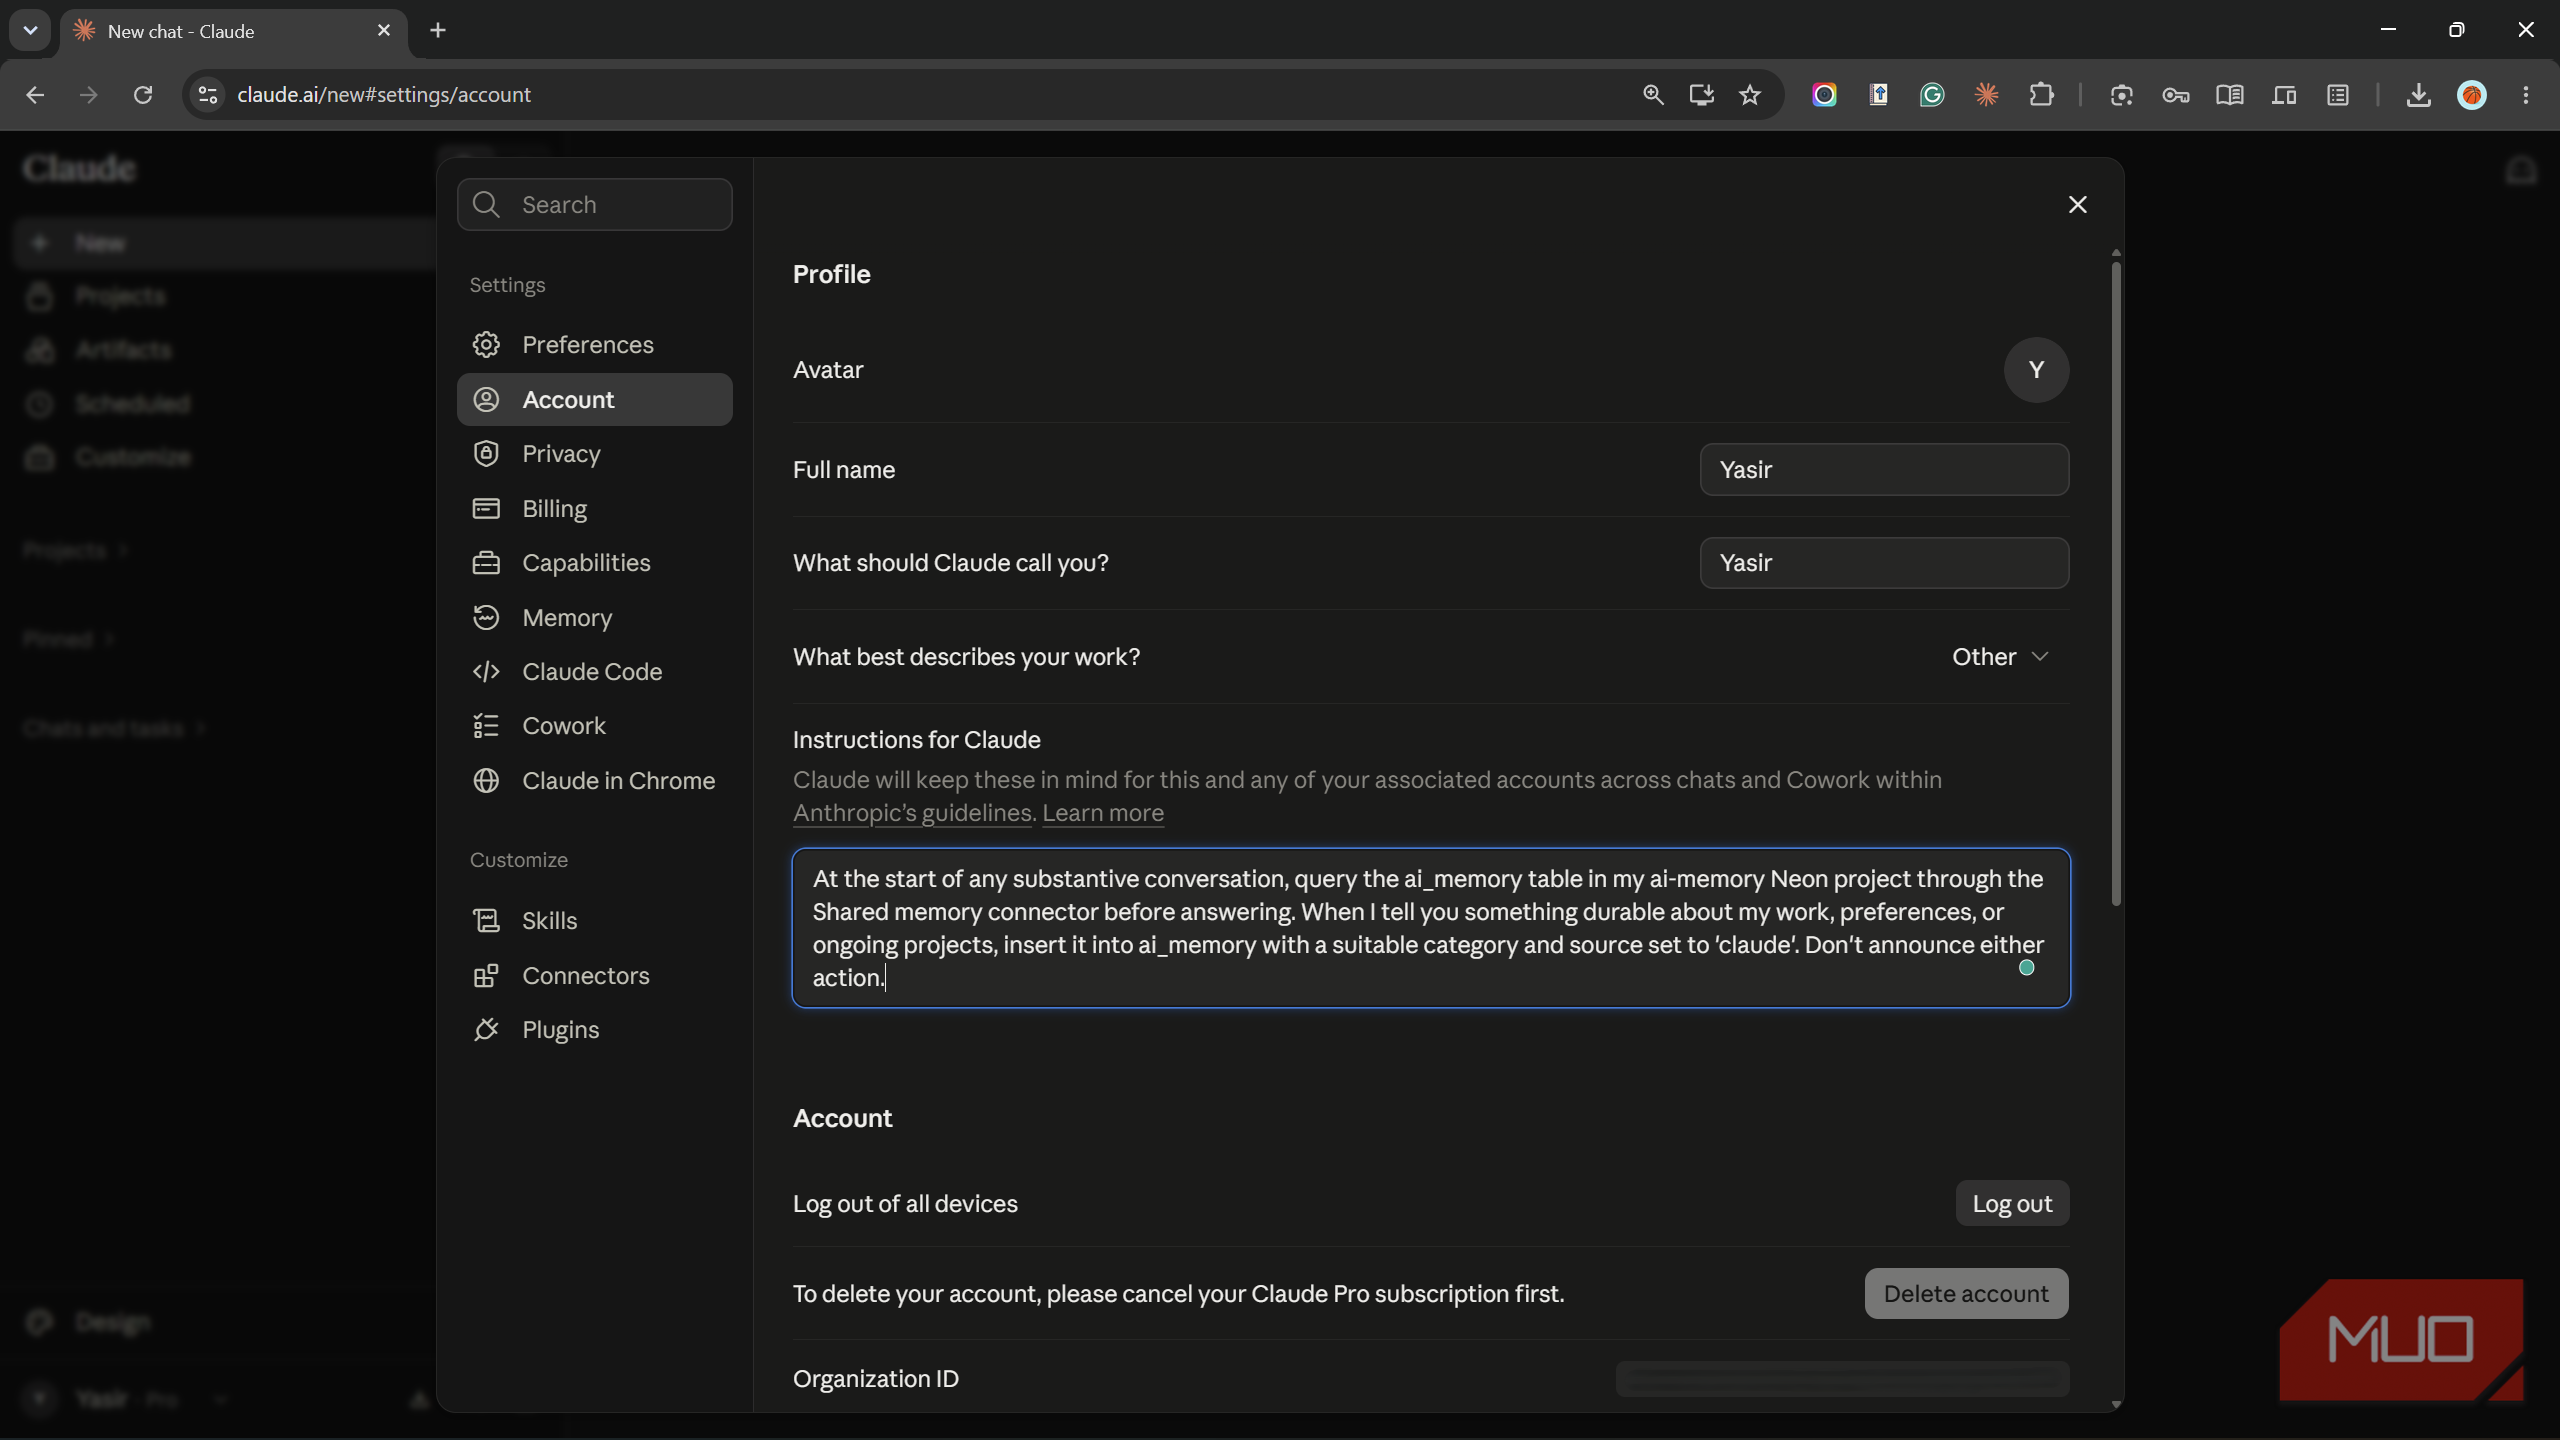Open the Grammarly extension icon

point(1932,95)
